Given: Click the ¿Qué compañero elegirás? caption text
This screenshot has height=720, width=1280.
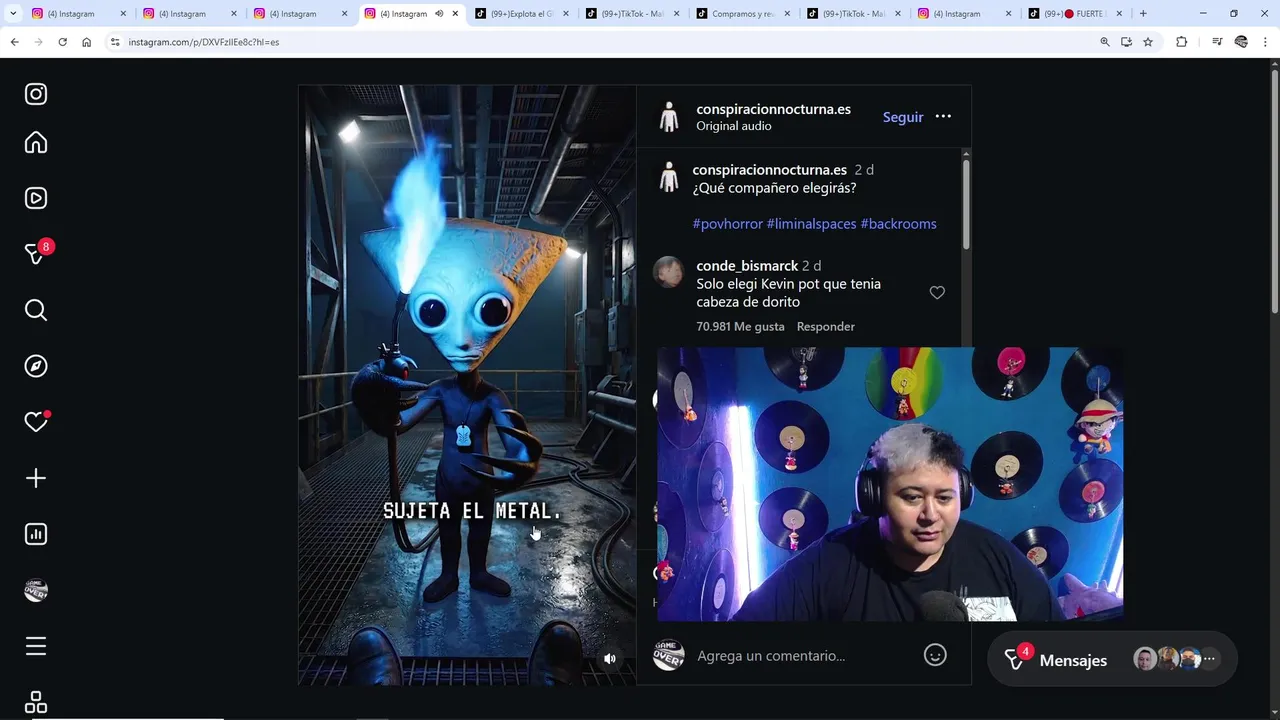Looking at the screenshot, I should pos(774,188).
